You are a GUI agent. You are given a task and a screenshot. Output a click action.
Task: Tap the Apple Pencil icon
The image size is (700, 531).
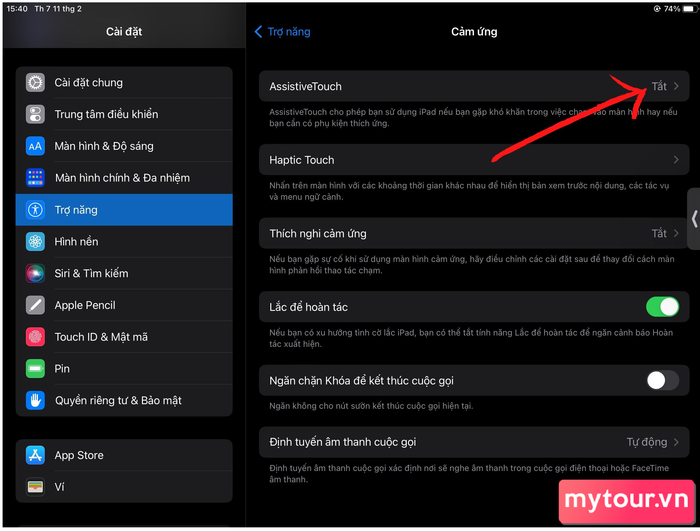35,305
